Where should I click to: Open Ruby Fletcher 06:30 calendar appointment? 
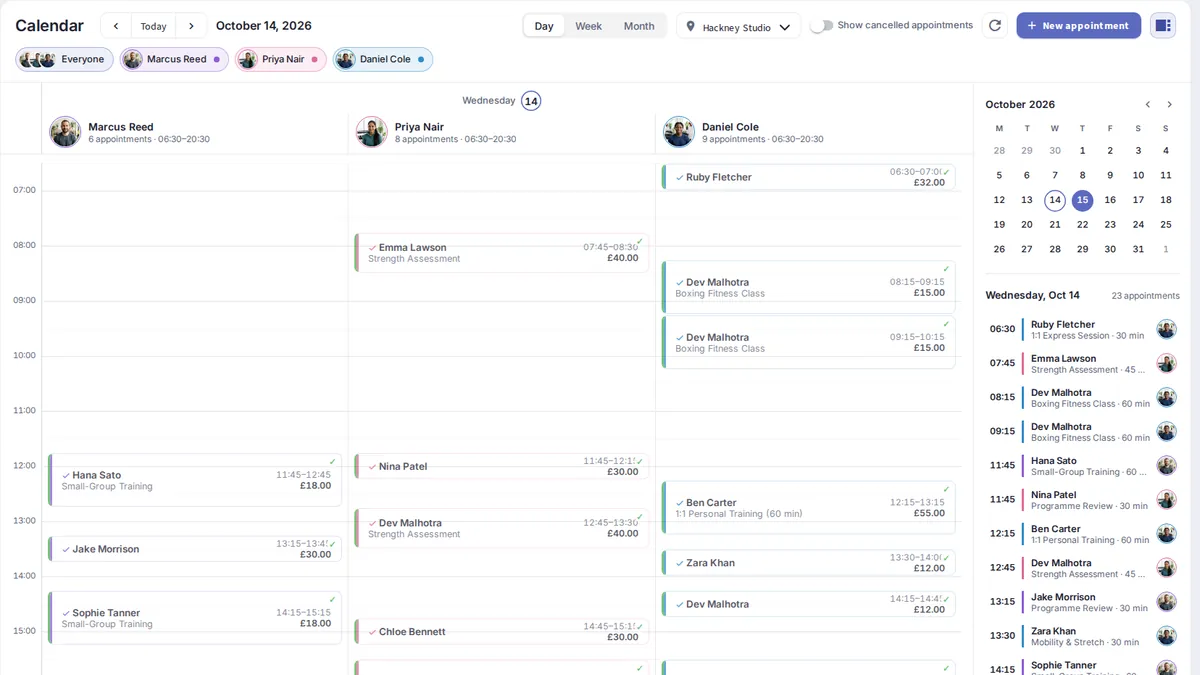[808, 177]
